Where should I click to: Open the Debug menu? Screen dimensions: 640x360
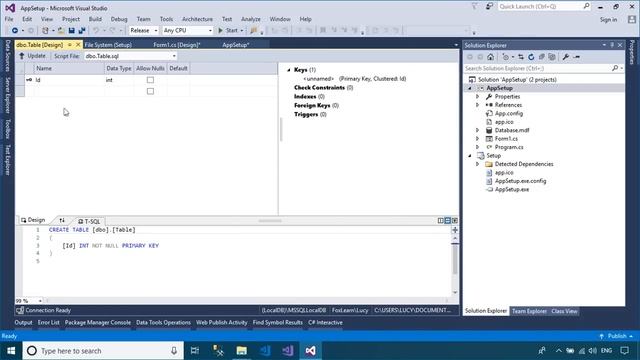pyautogui.click(x=119, y=19)
